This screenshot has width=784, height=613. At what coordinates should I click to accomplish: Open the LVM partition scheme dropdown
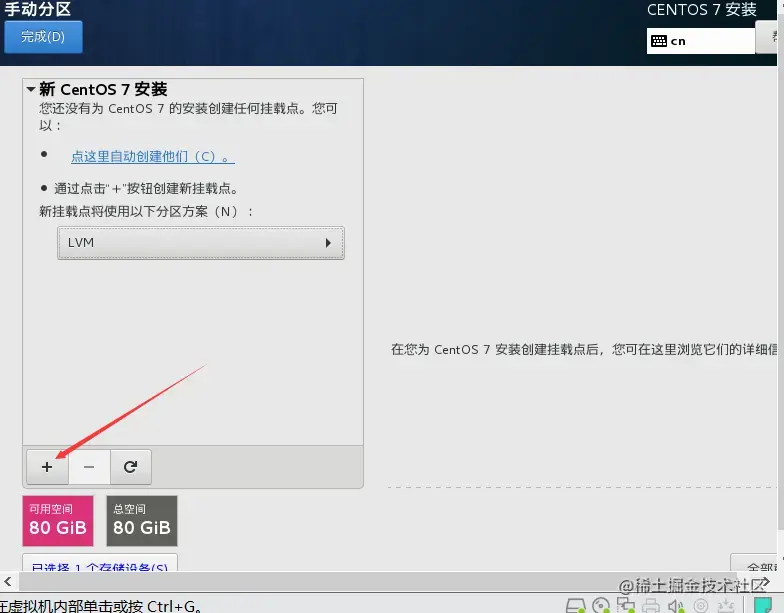pyautogui.click(x=200, y=243)
